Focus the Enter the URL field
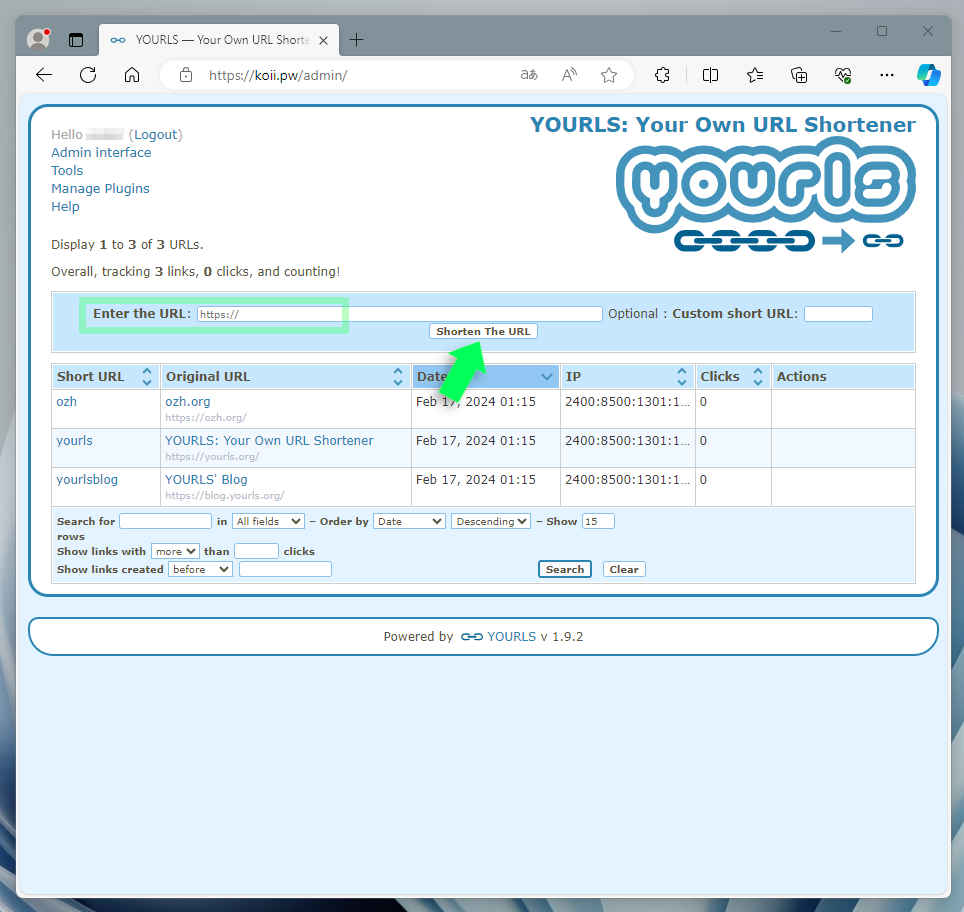 400,314
